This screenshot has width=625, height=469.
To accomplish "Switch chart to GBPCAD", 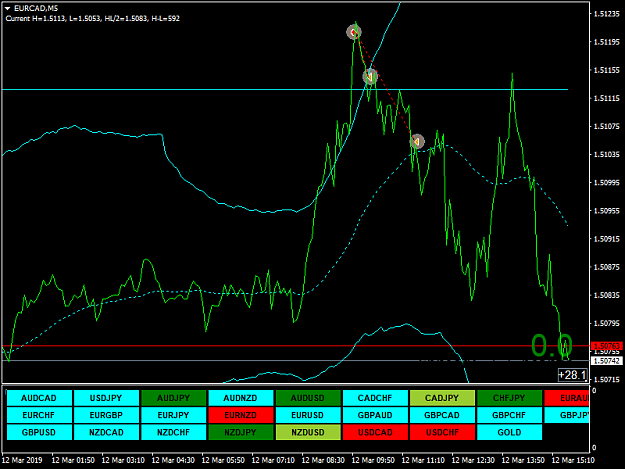I will [x=442, y=415].
